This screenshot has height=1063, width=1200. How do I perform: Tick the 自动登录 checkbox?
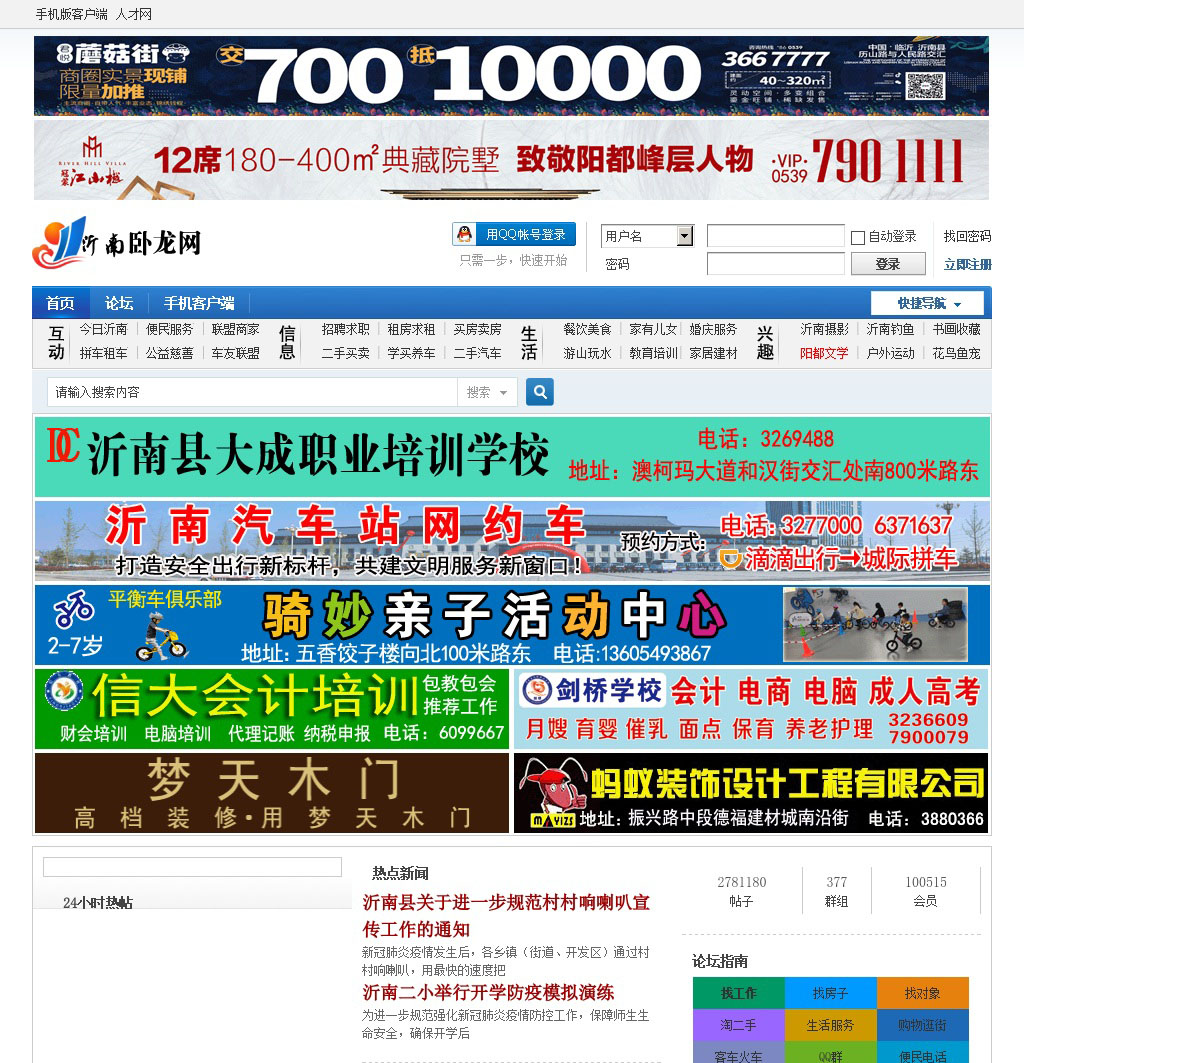pyautogui.click(x=858, y=238)
